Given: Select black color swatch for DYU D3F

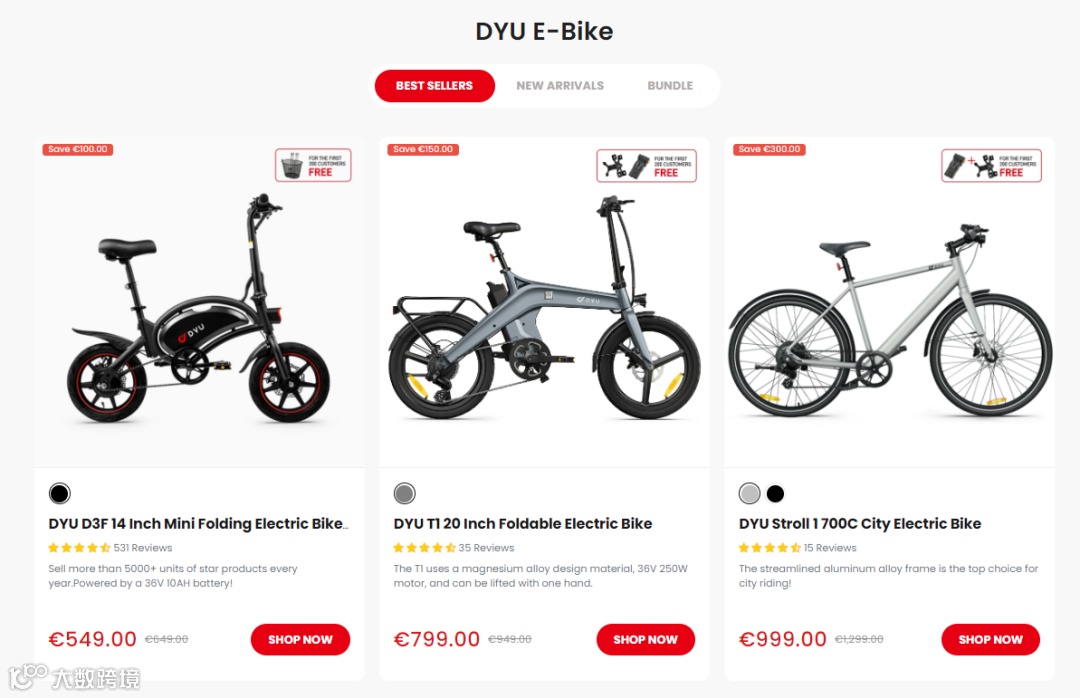Looking at the screenshot, I should (x=60, y=493).
